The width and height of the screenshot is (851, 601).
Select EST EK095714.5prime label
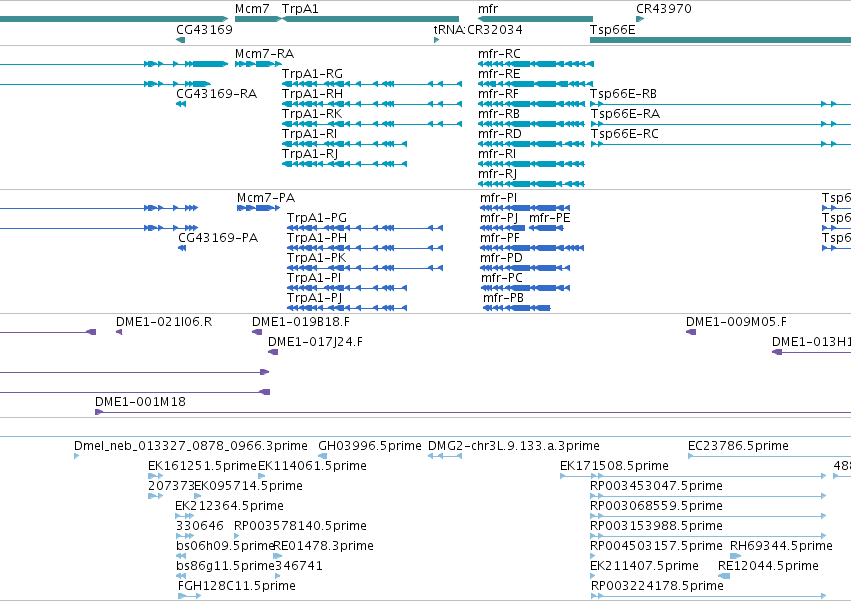(x=249, y=485)
